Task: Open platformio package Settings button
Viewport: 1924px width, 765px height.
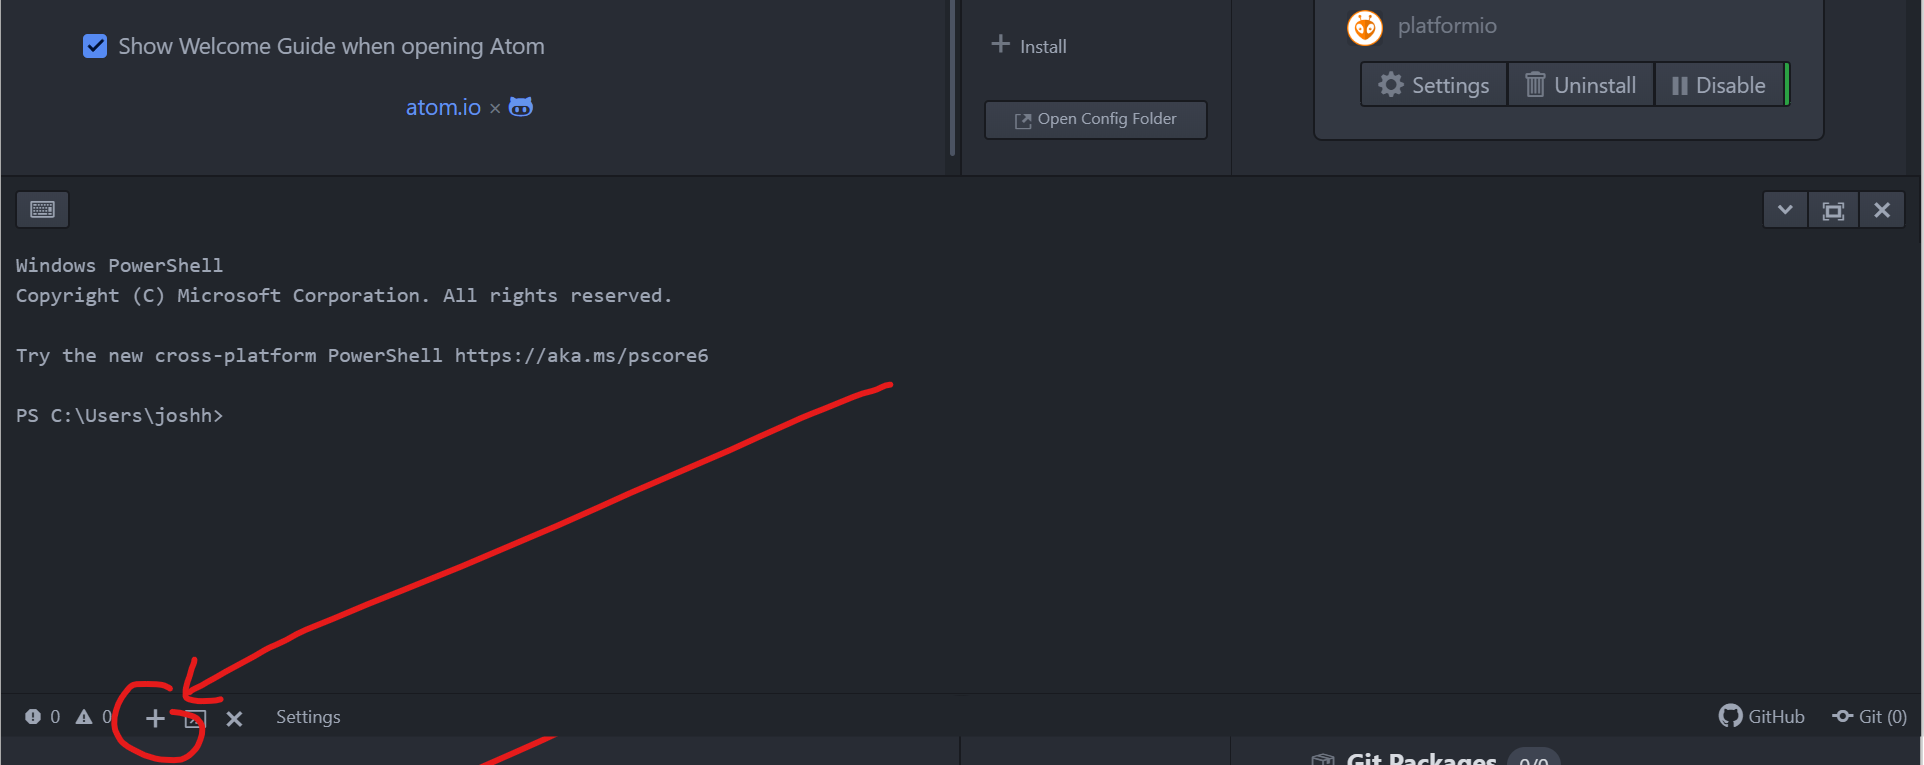Action: (x=1434, y=85)
